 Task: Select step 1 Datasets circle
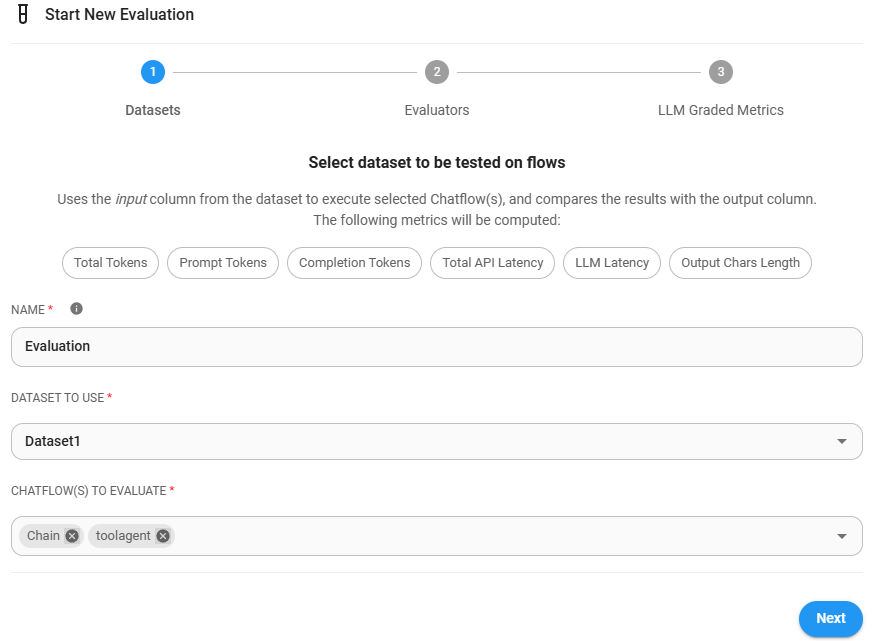tap(153, 72)
